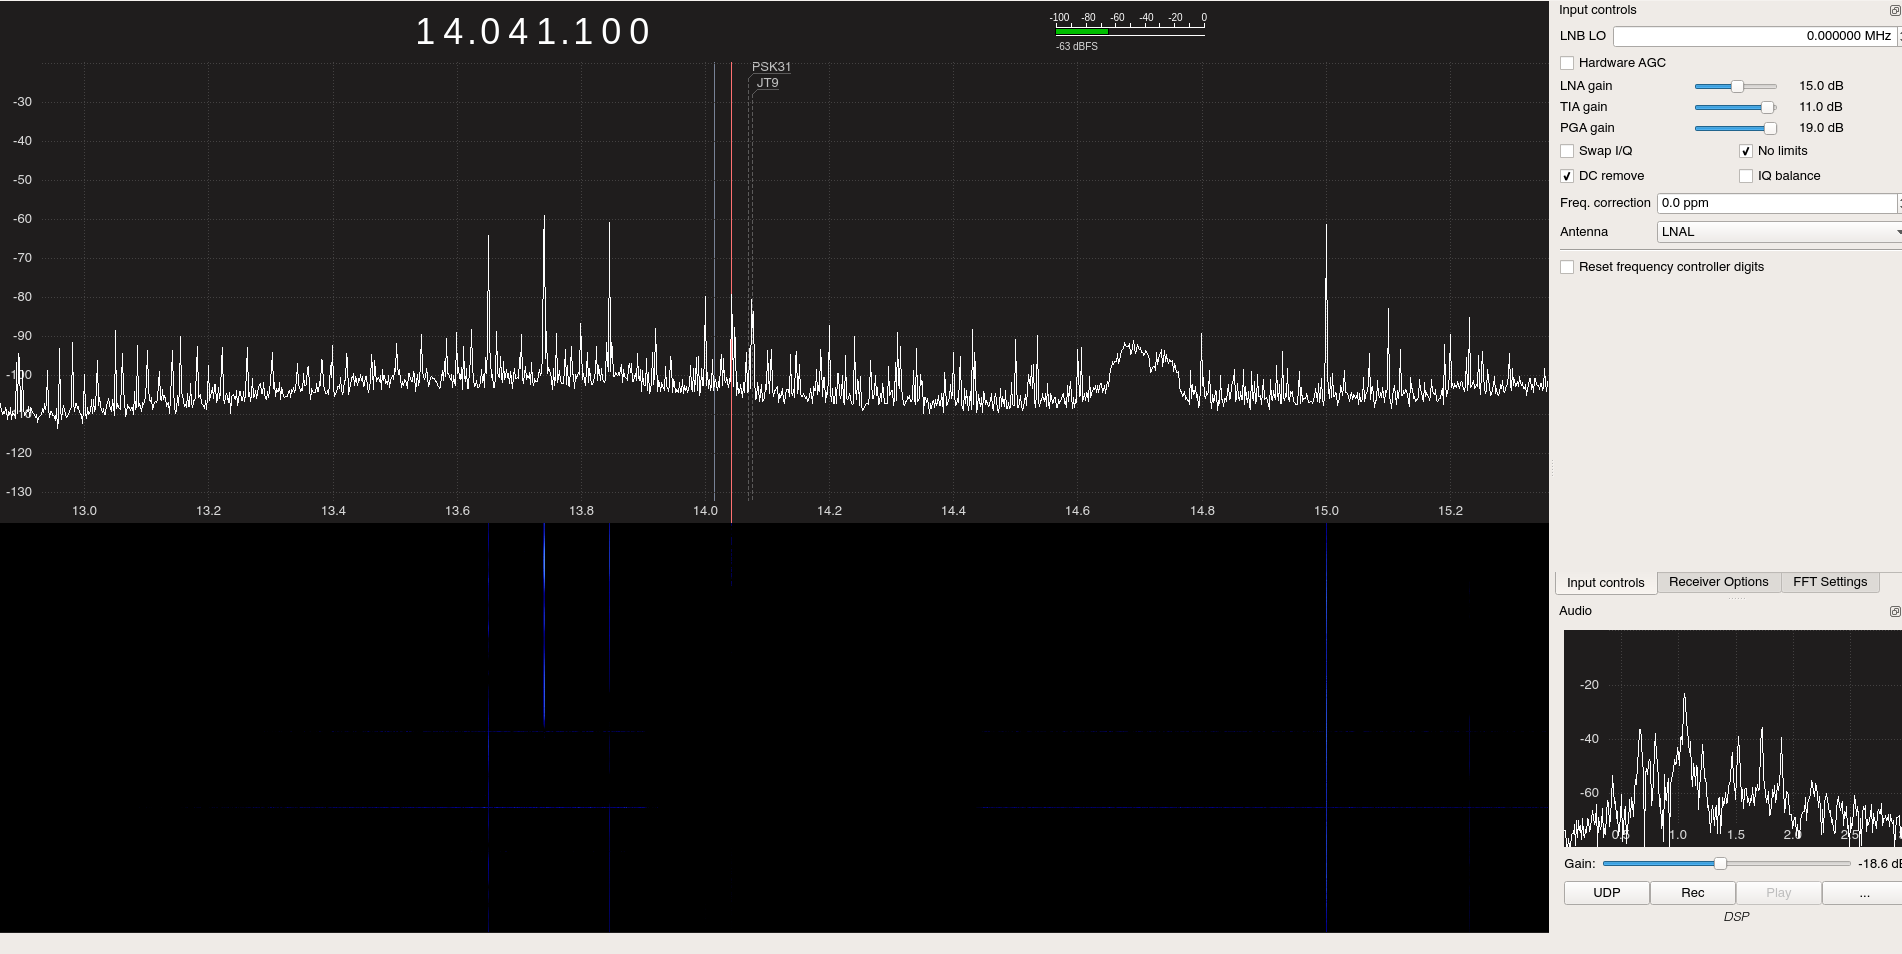Click the PSK31 bookmark tag
The image size is (1902, 954).
(x=771, y=67)
